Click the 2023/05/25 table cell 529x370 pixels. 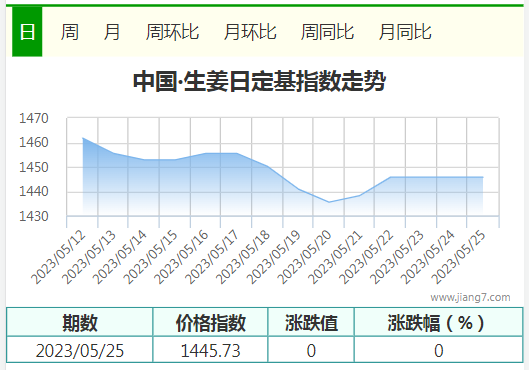pyautogui.click(x=80, y=351)
